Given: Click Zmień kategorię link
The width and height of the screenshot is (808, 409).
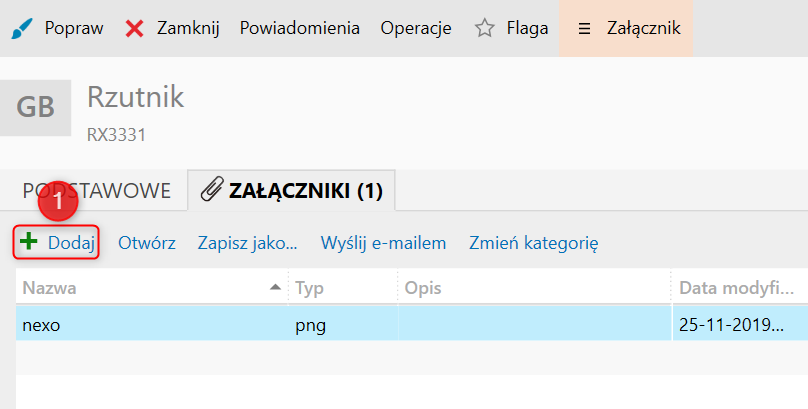Looking at the screenshot, I should click(x=533, y=242).
